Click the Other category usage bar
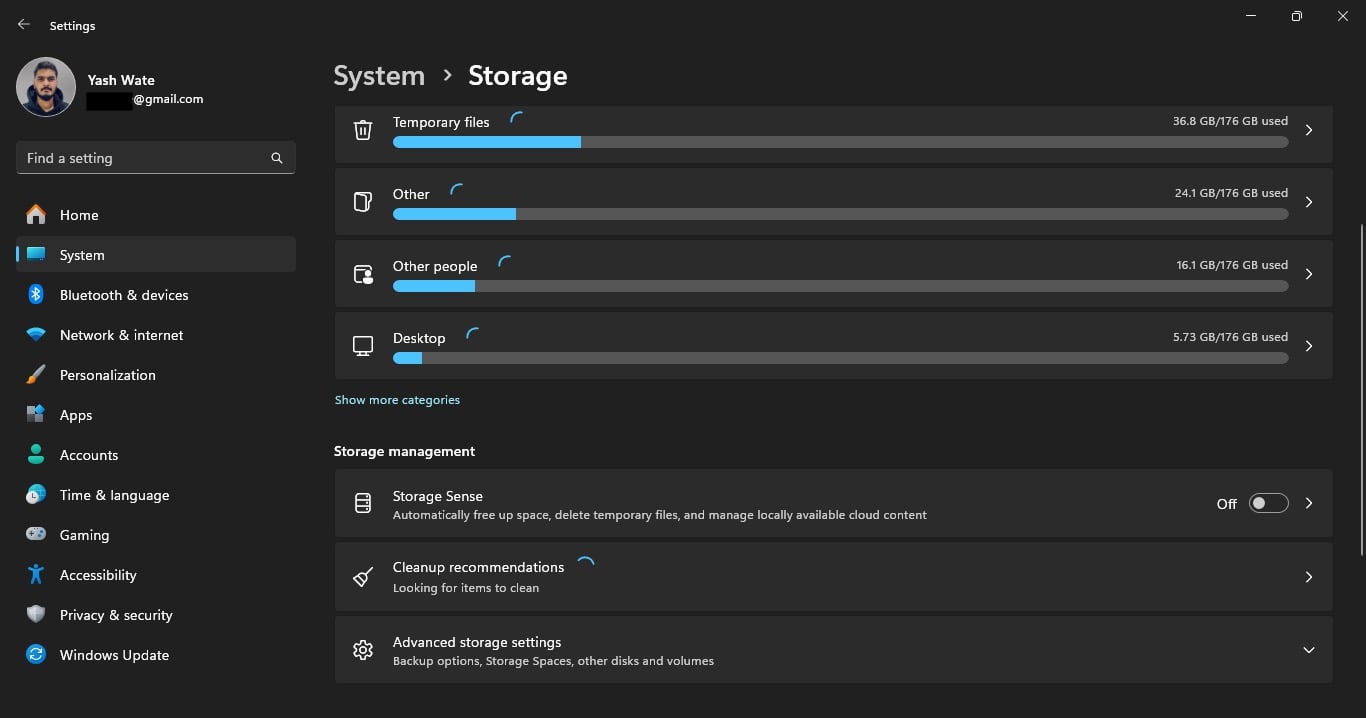This screenshot has height=718, width=1366. pyautogui.click(x=840, y=214)
